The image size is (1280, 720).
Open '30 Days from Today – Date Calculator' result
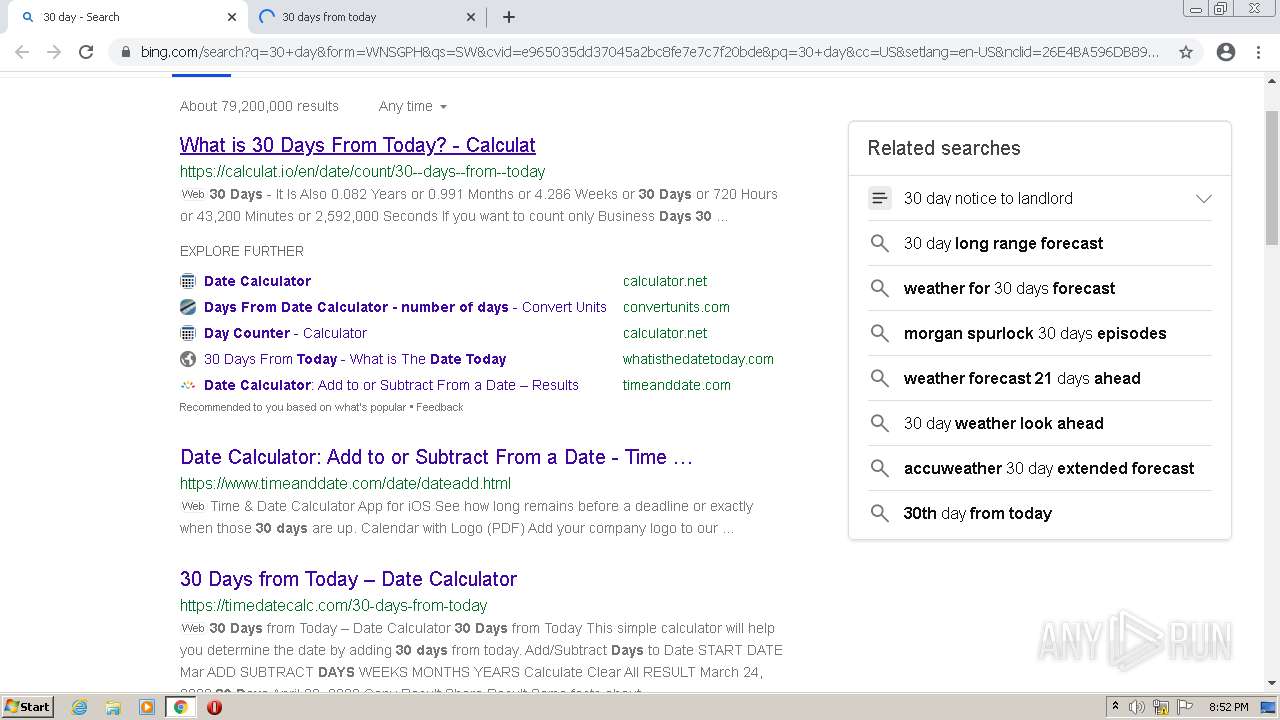coord(348,579)
